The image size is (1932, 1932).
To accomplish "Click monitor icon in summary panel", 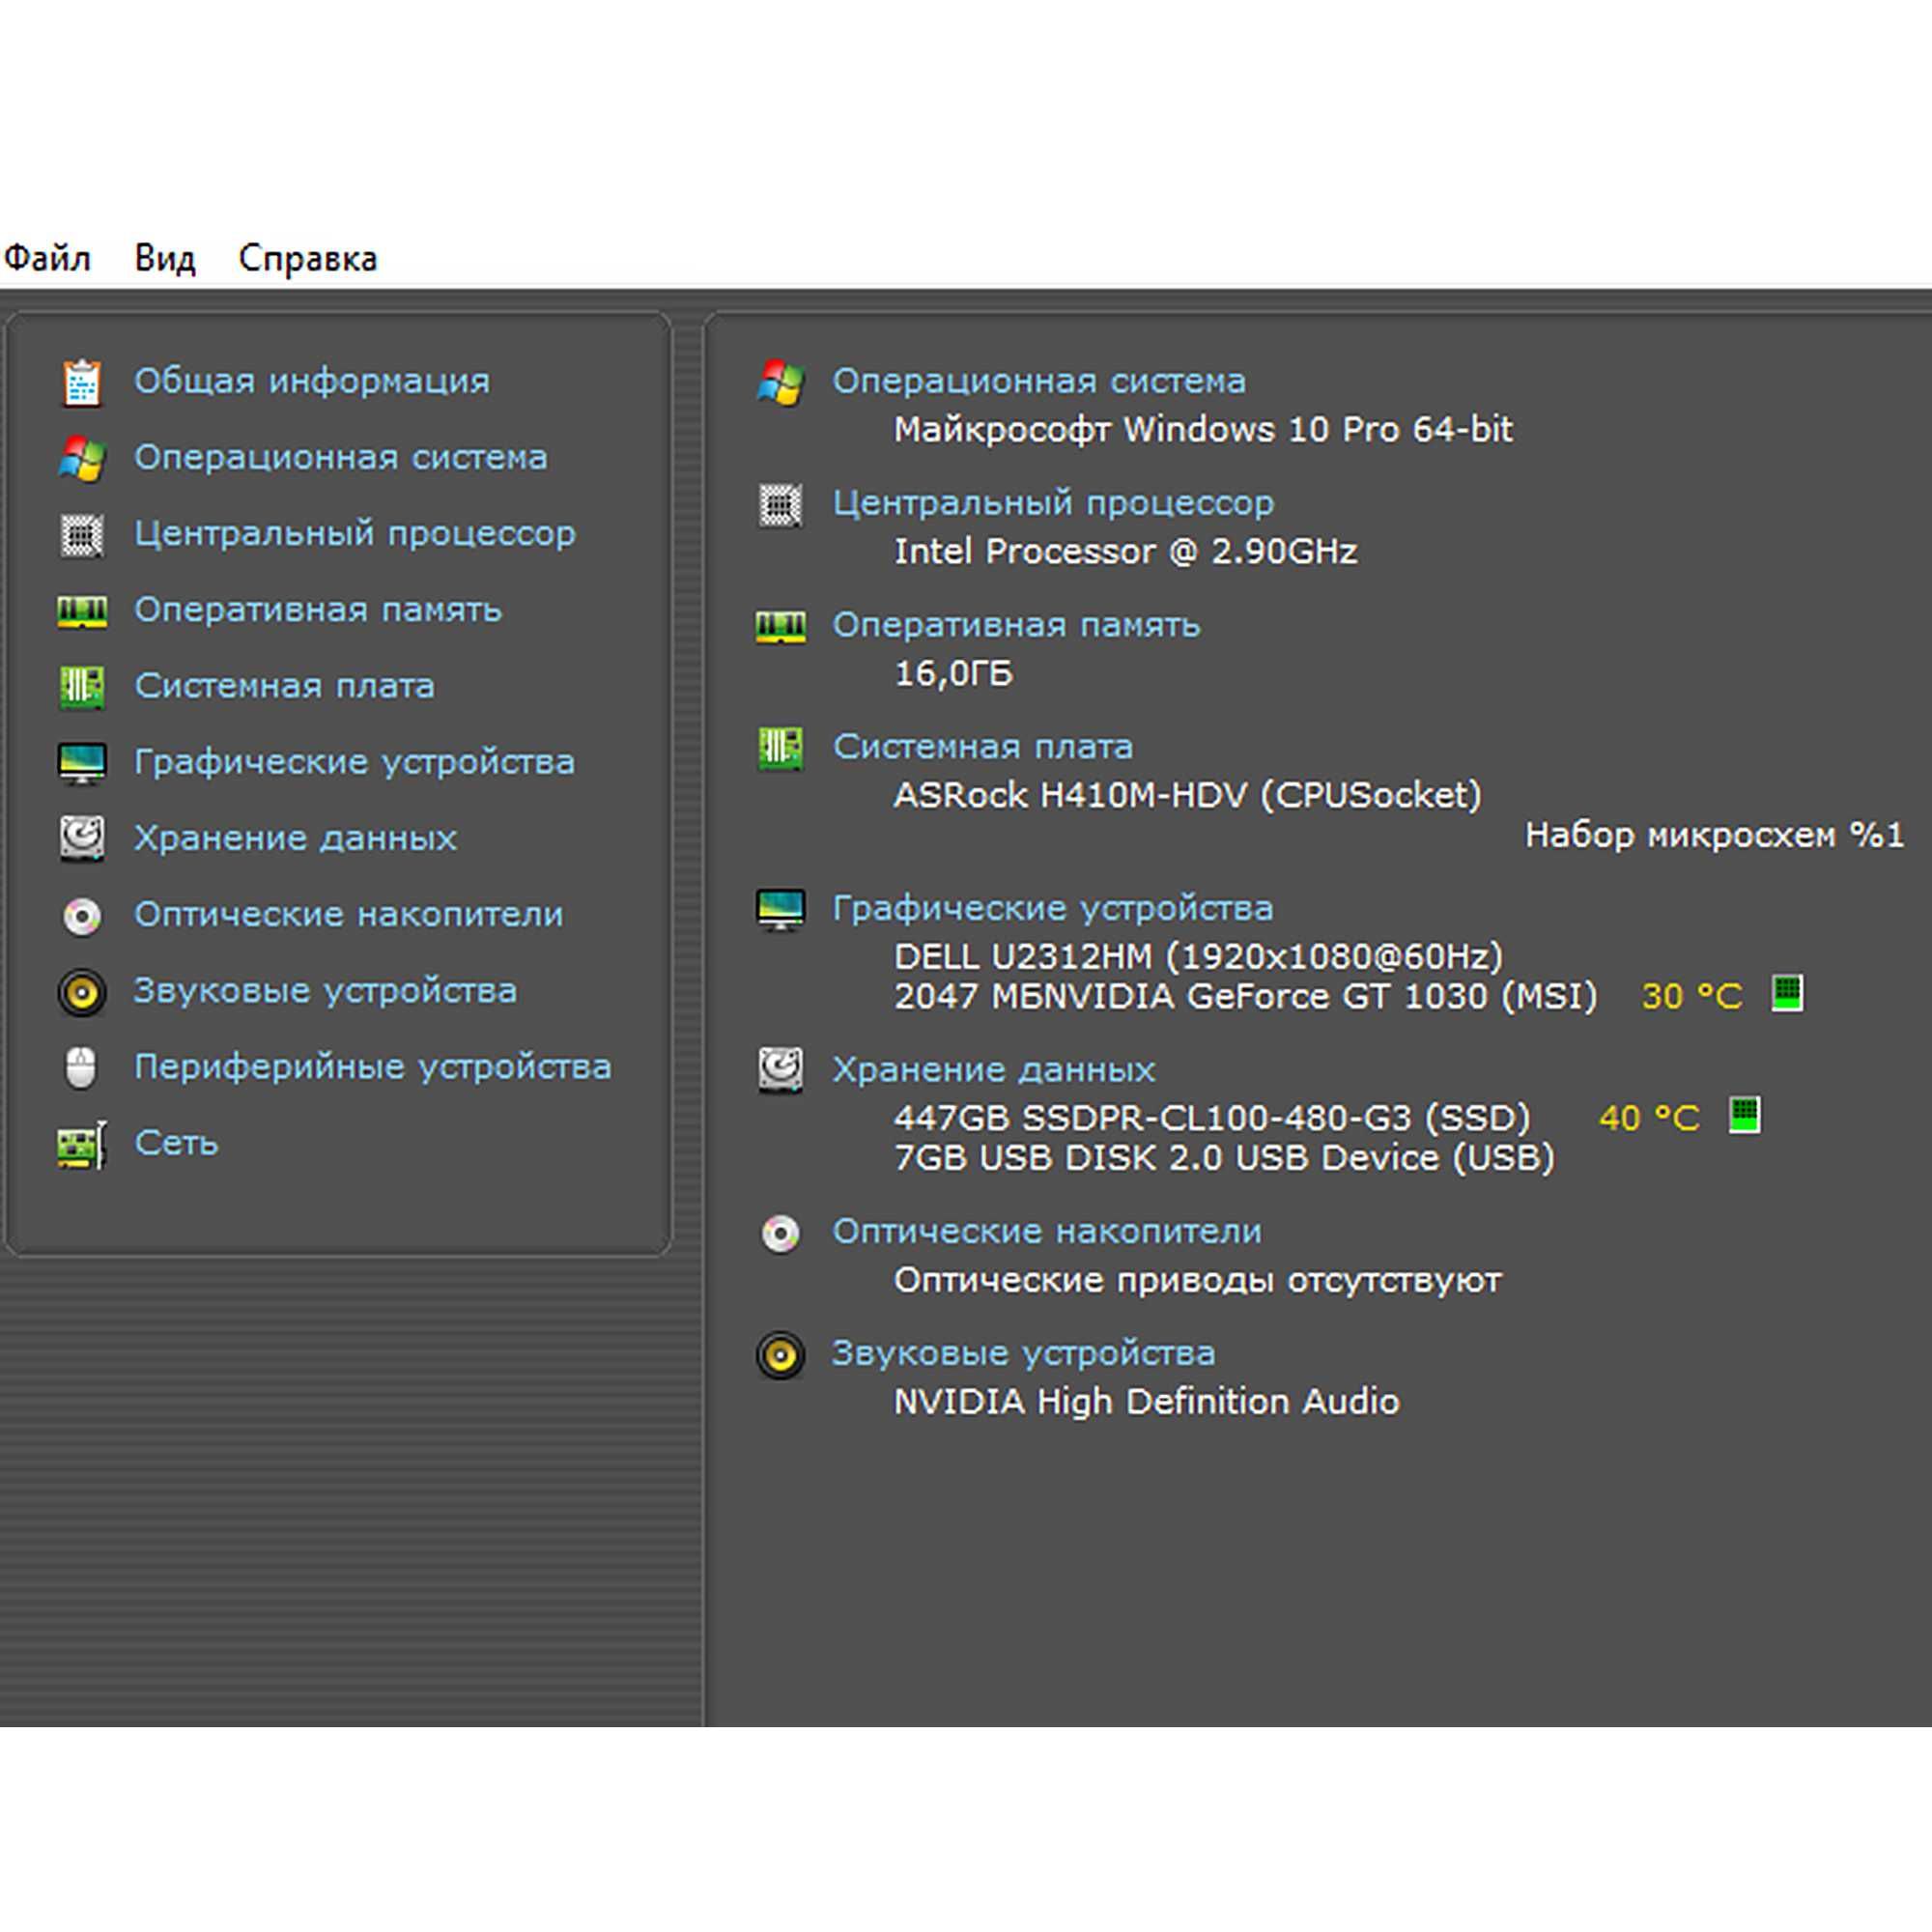I will 780,910.
